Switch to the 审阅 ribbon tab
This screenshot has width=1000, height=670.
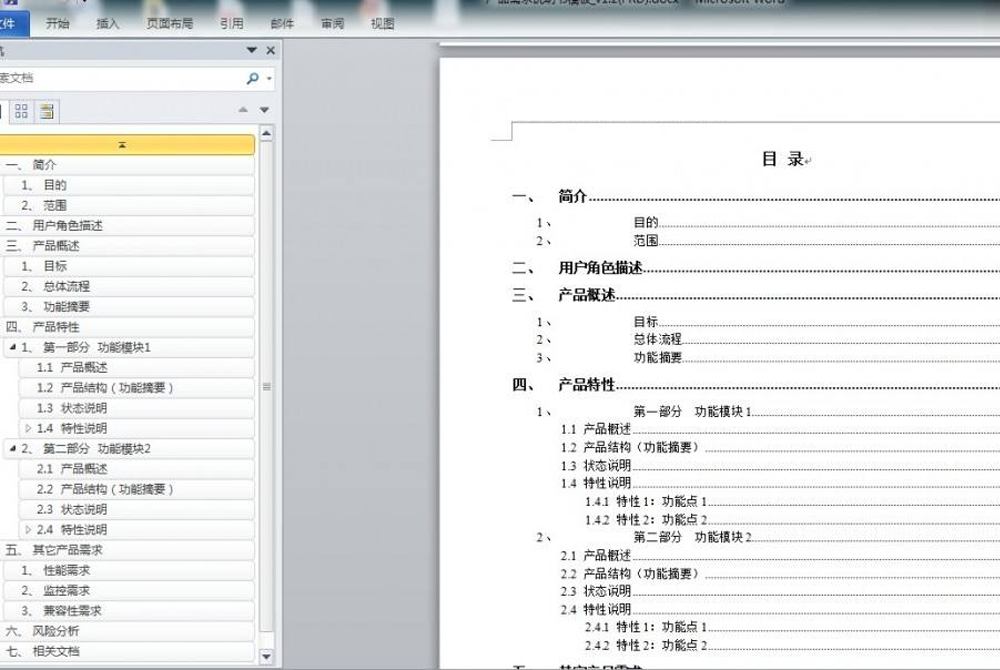coord(333,23)
